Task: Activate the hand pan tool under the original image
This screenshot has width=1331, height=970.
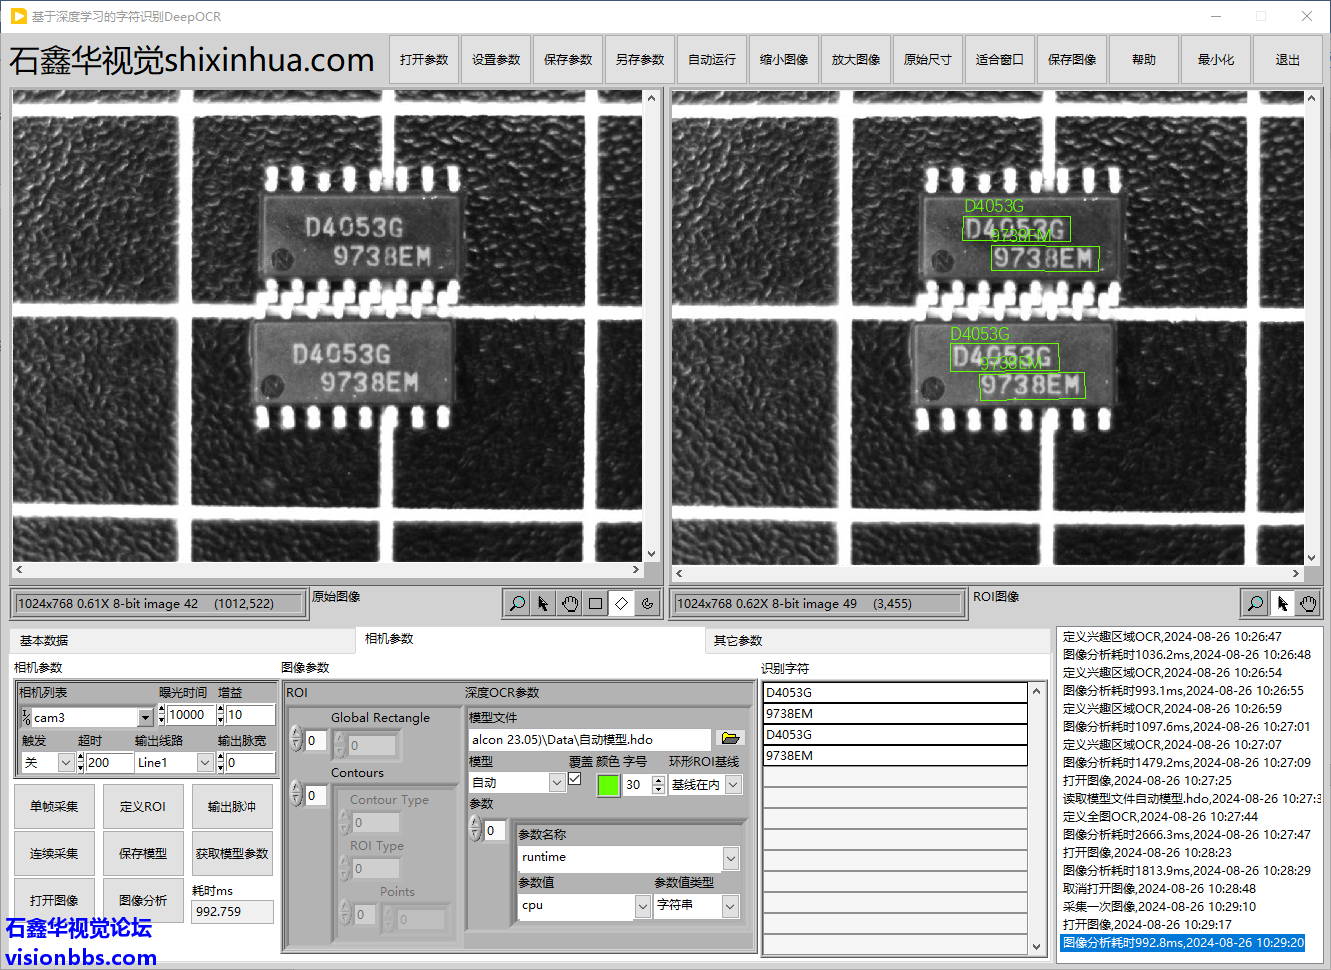Action: (x=569, y=603)
